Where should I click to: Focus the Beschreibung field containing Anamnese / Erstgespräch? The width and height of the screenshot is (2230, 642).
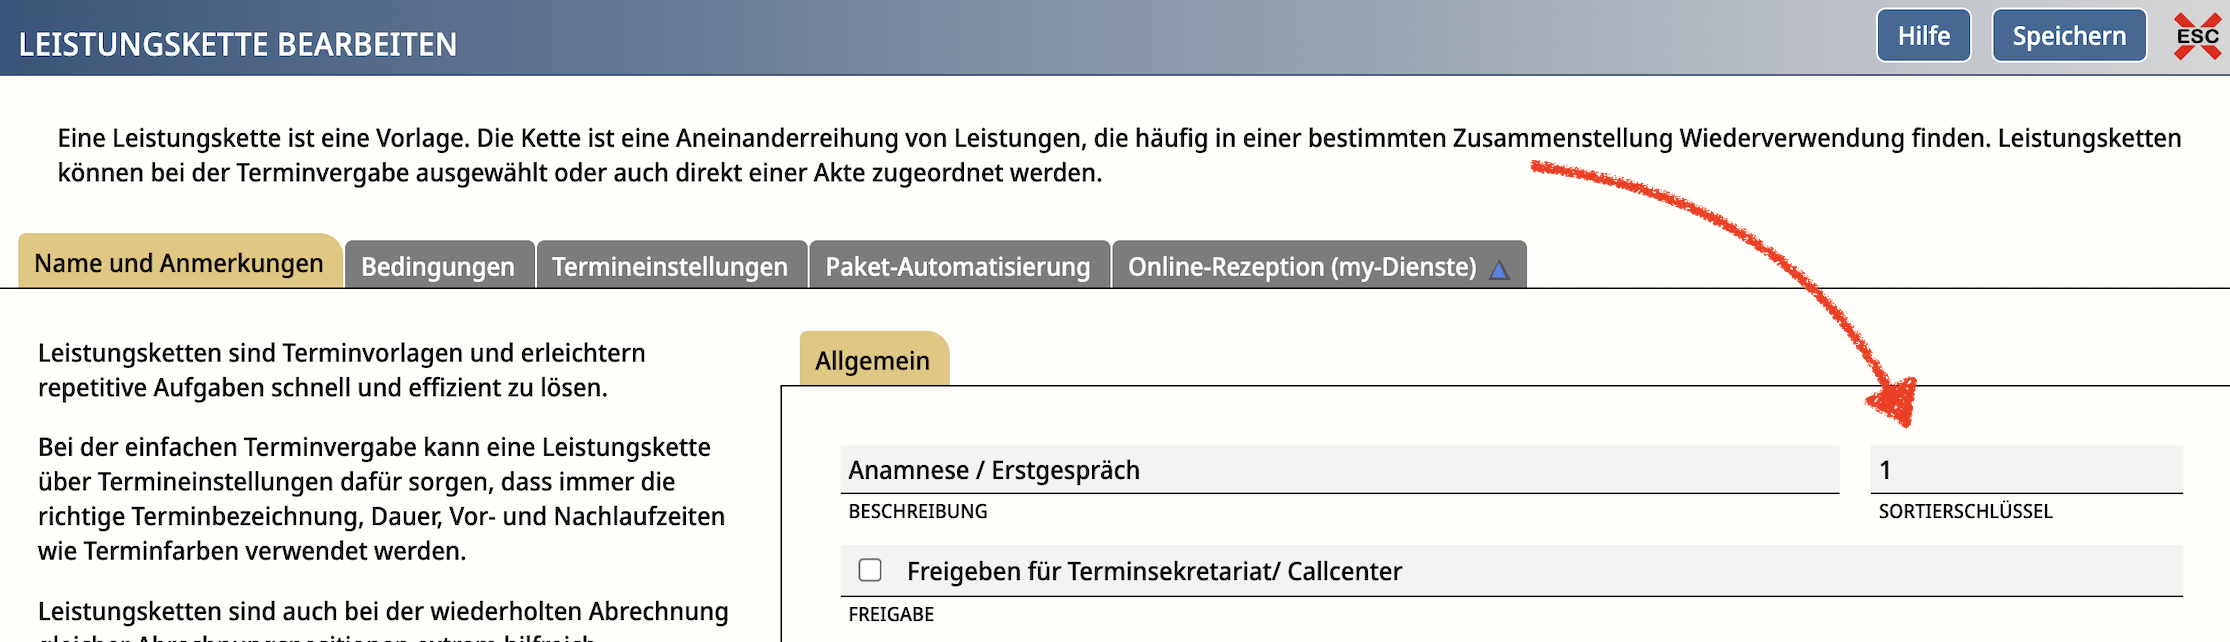click(1339, 469)
